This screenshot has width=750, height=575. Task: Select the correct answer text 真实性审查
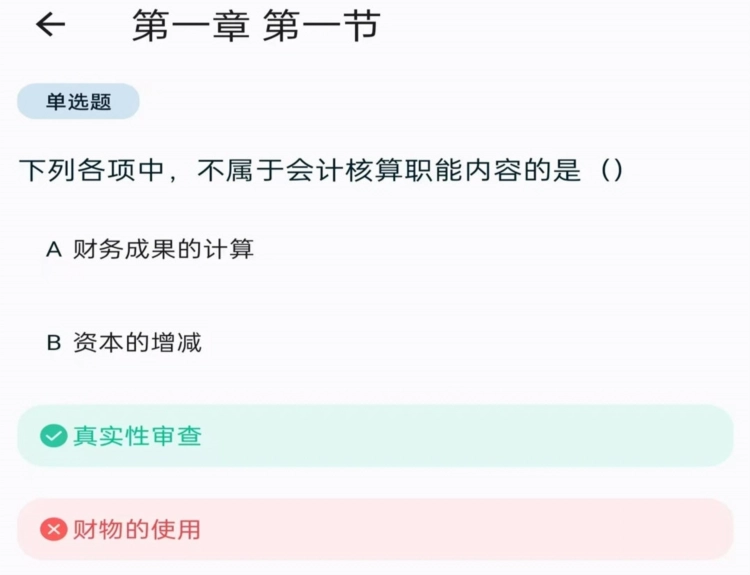[x=137, y=436]
